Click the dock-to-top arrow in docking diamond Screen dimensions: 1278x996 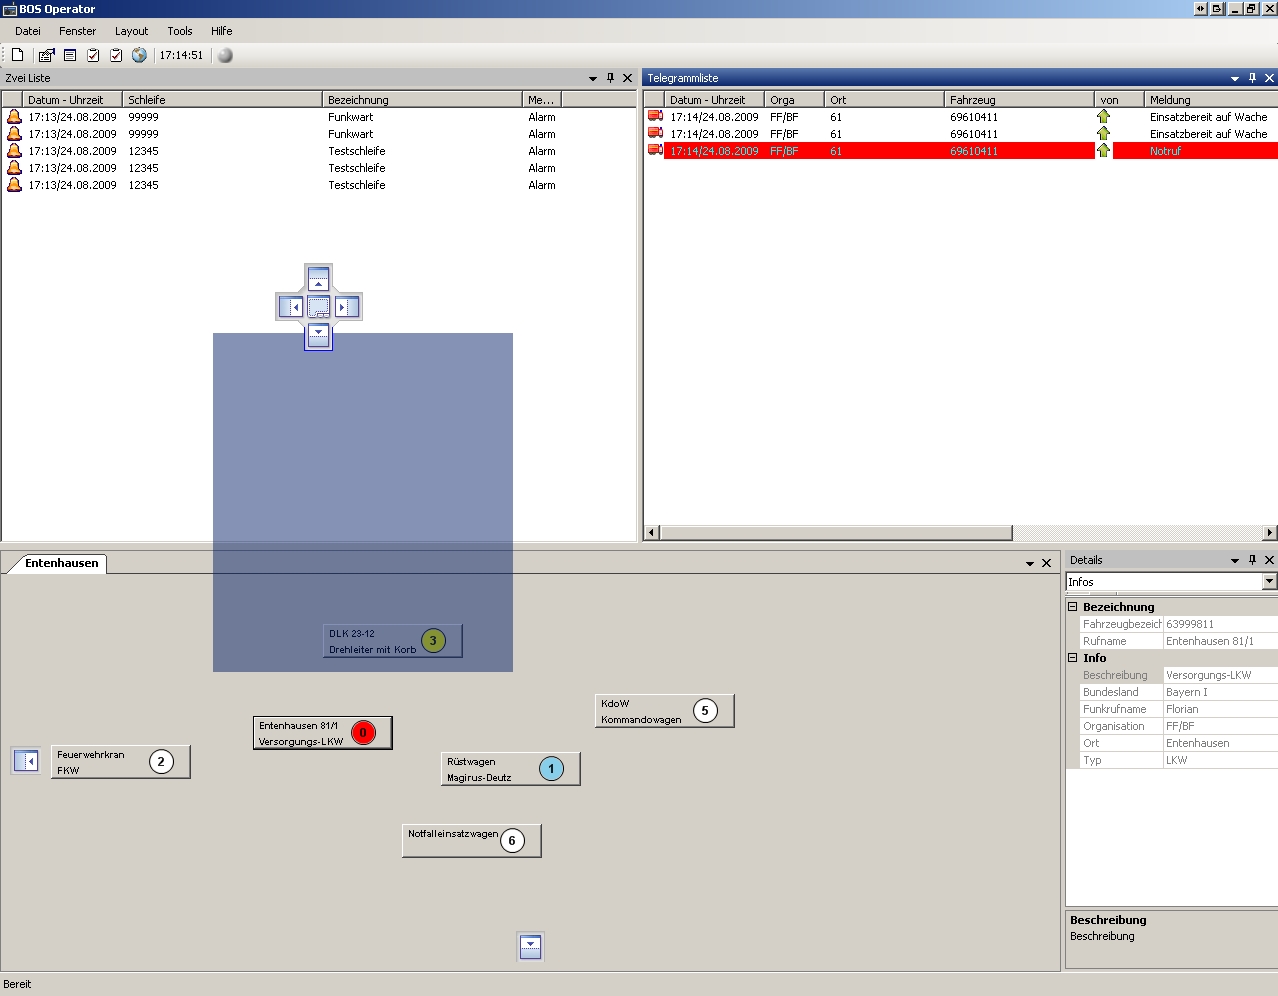(x=318, y=279)
